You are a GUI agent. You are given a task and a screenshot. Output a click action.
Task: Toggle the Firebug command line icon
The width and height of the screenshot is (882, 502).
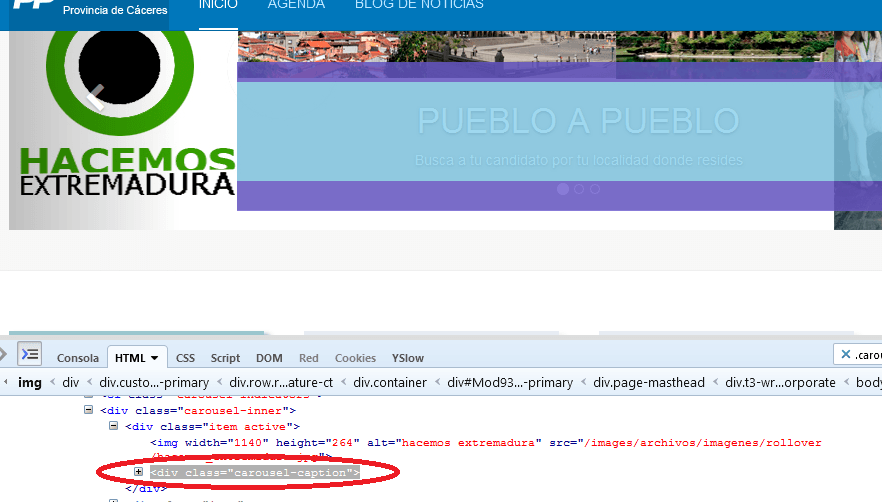click(29, 354)
